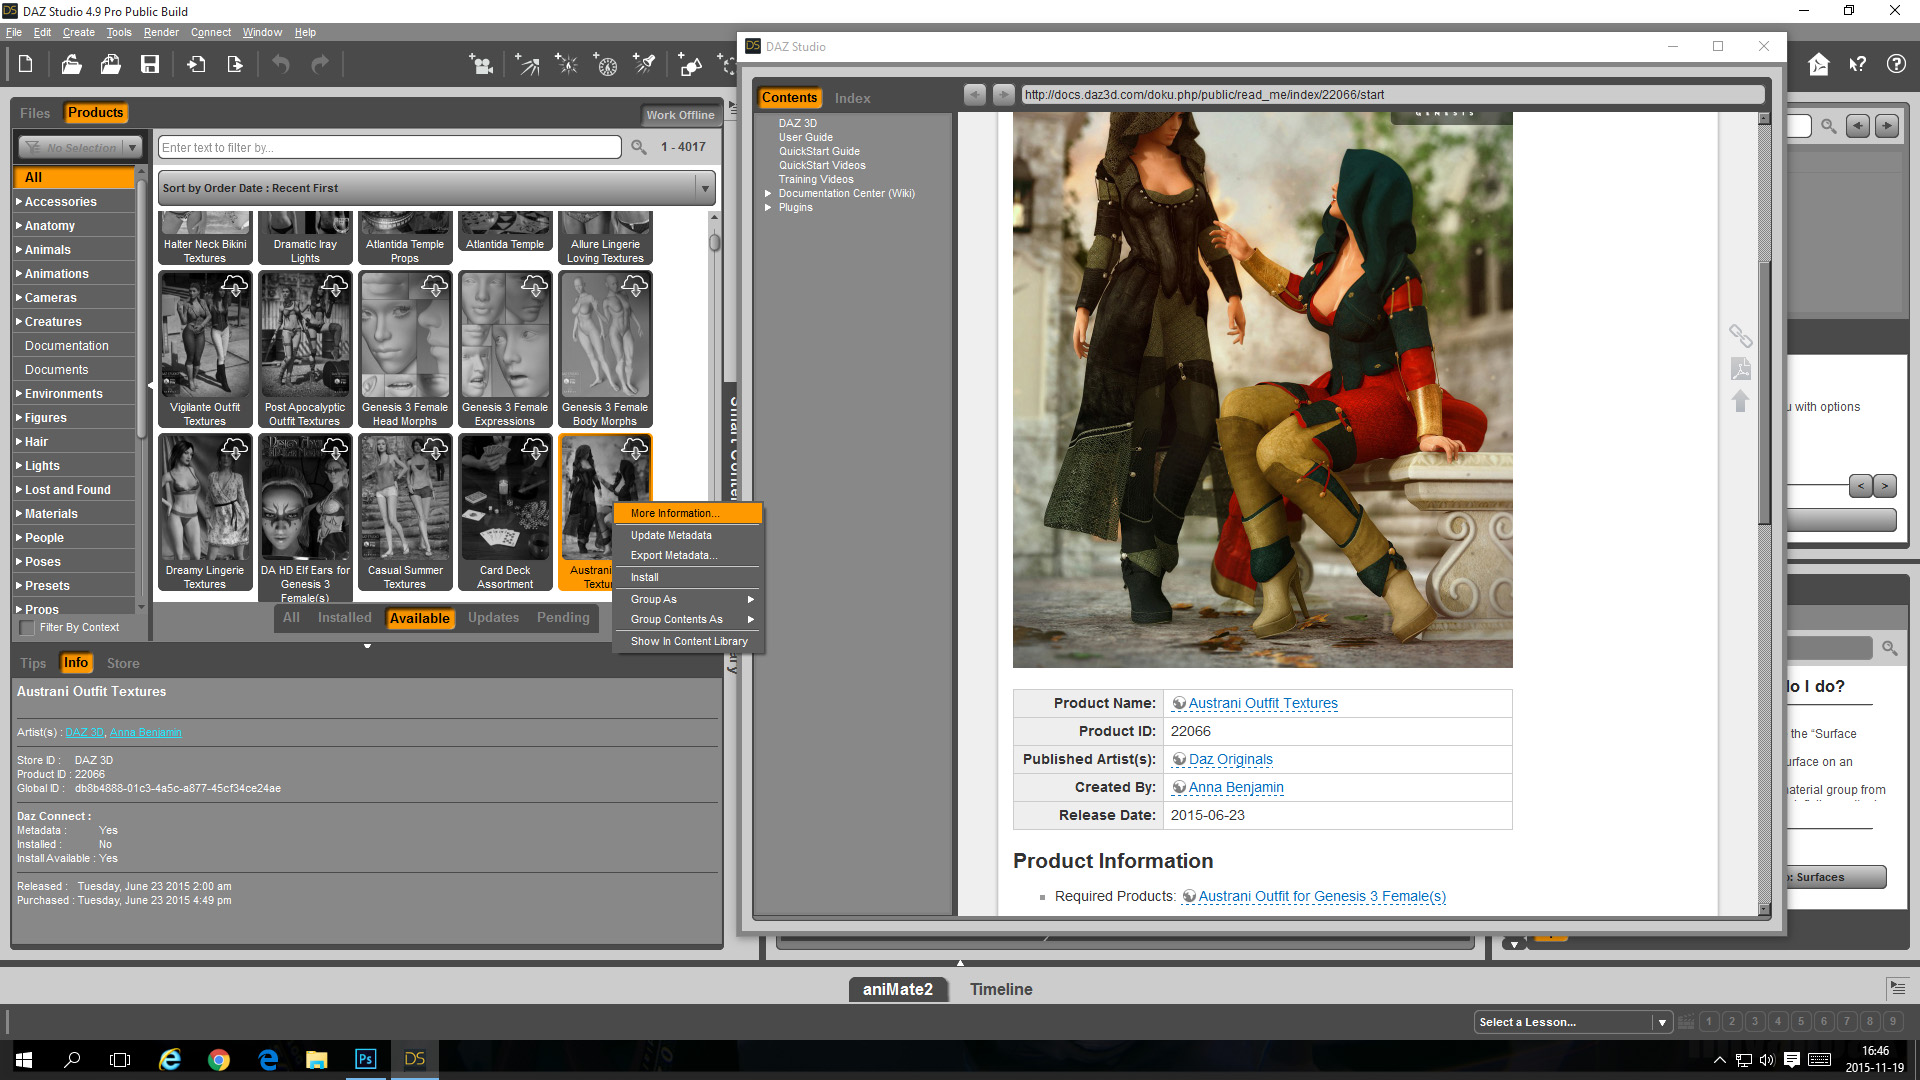Click the search magnifier beside the product filter
Image resolution: width=1920 pixels, height=1080 pixels.
[639, 148]
